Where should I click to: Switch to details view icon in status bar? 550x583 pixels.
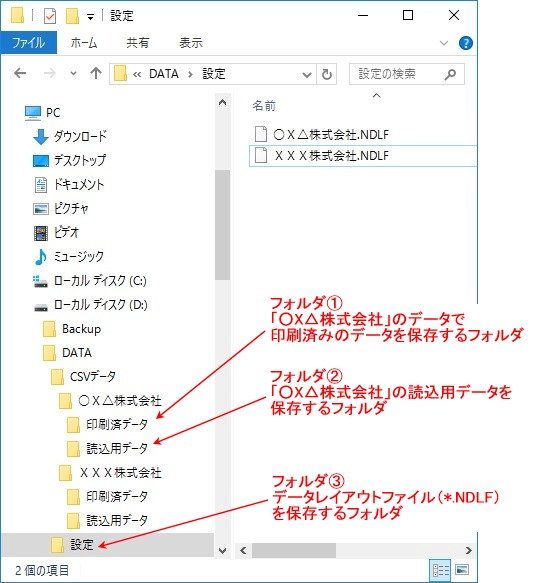(x=440, y=570)
